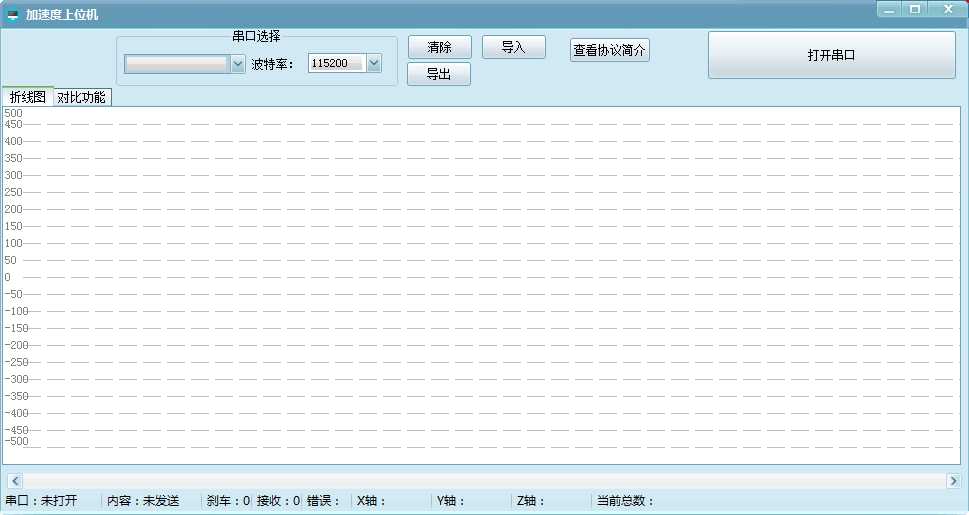Click the 打开串口 open port button
969x515 pixels.
(x=832, y=55)
